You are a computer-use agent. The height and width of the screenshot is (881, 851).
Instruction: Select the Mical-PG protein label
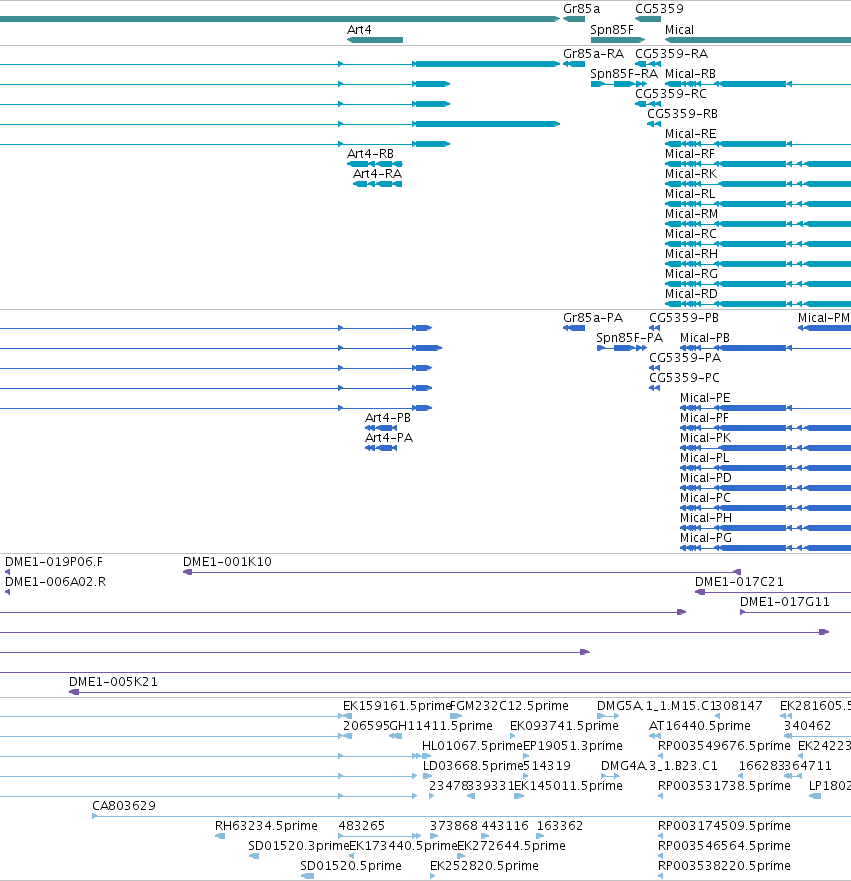click(706, 538)
